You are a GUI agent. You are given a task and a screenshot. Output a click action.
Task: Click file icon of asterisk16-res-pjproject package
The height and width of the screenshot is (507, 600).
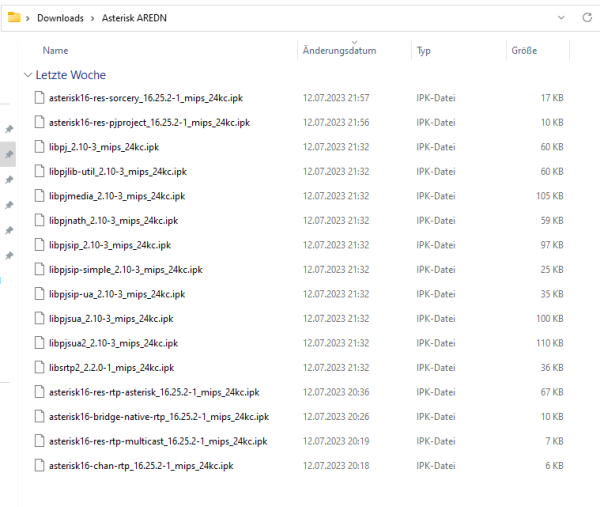39,122
